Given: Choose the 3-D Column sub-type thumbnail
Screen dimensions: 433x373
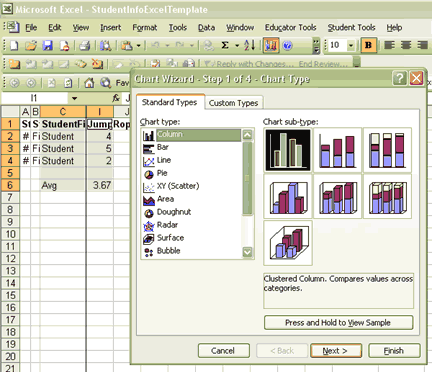Looking at the screenshot, I should (x=288, y=243).
